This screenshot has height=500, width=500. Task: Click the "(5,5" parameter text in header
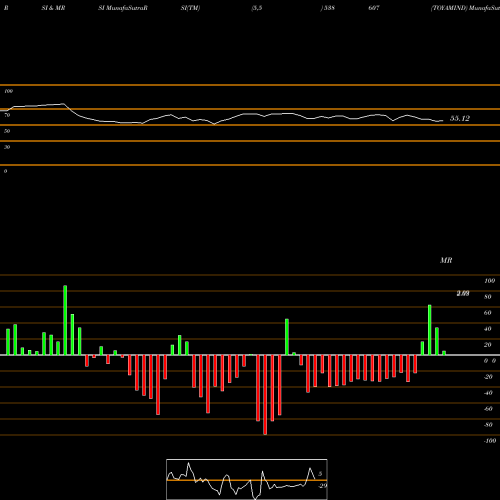pos(257,8)
